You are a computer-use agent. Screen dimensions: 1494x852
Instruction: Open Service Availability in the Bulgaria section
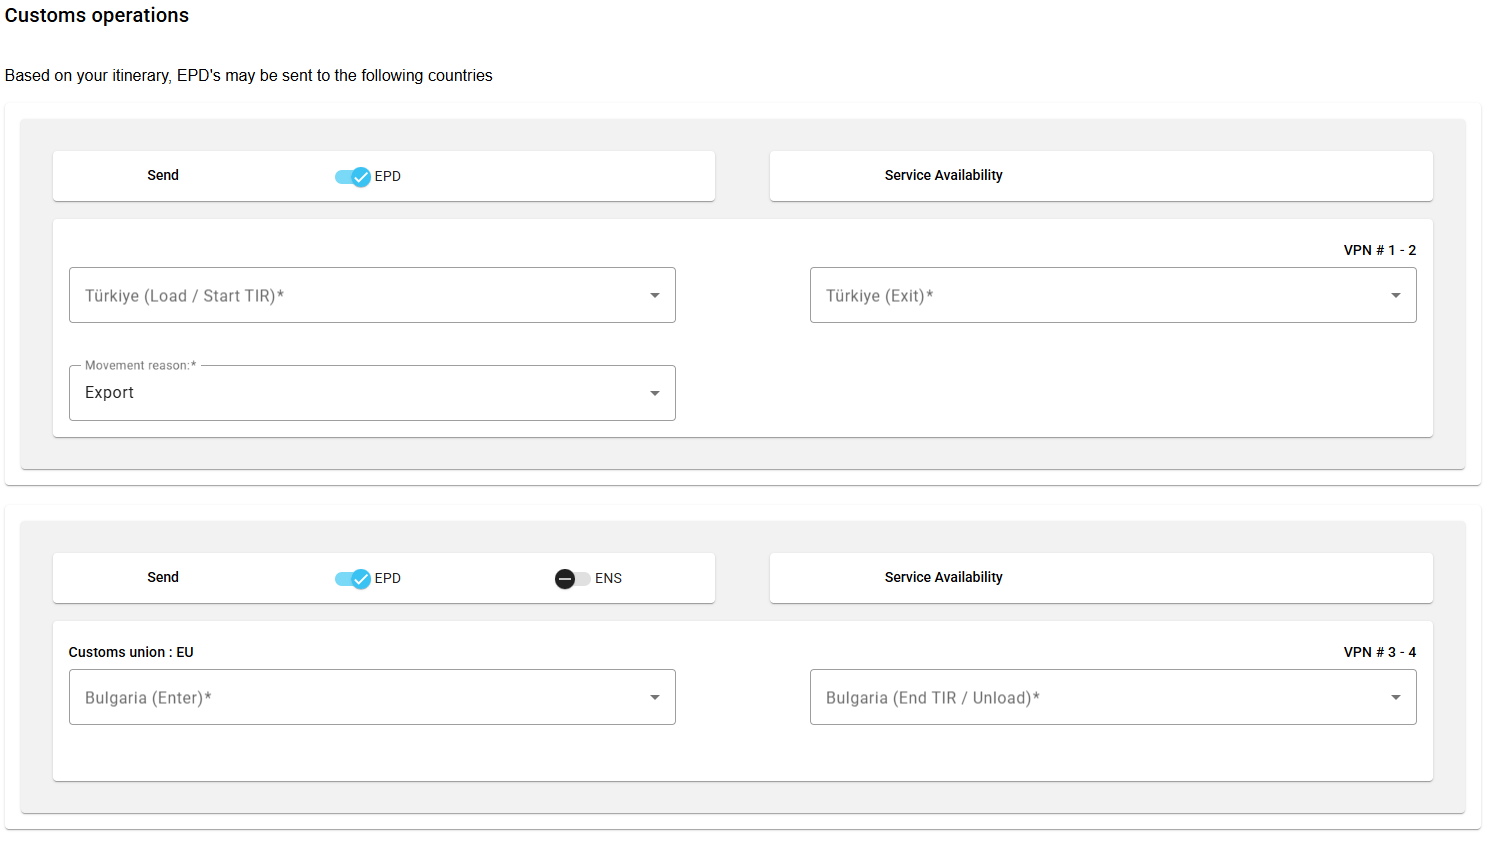pos(943,578)
